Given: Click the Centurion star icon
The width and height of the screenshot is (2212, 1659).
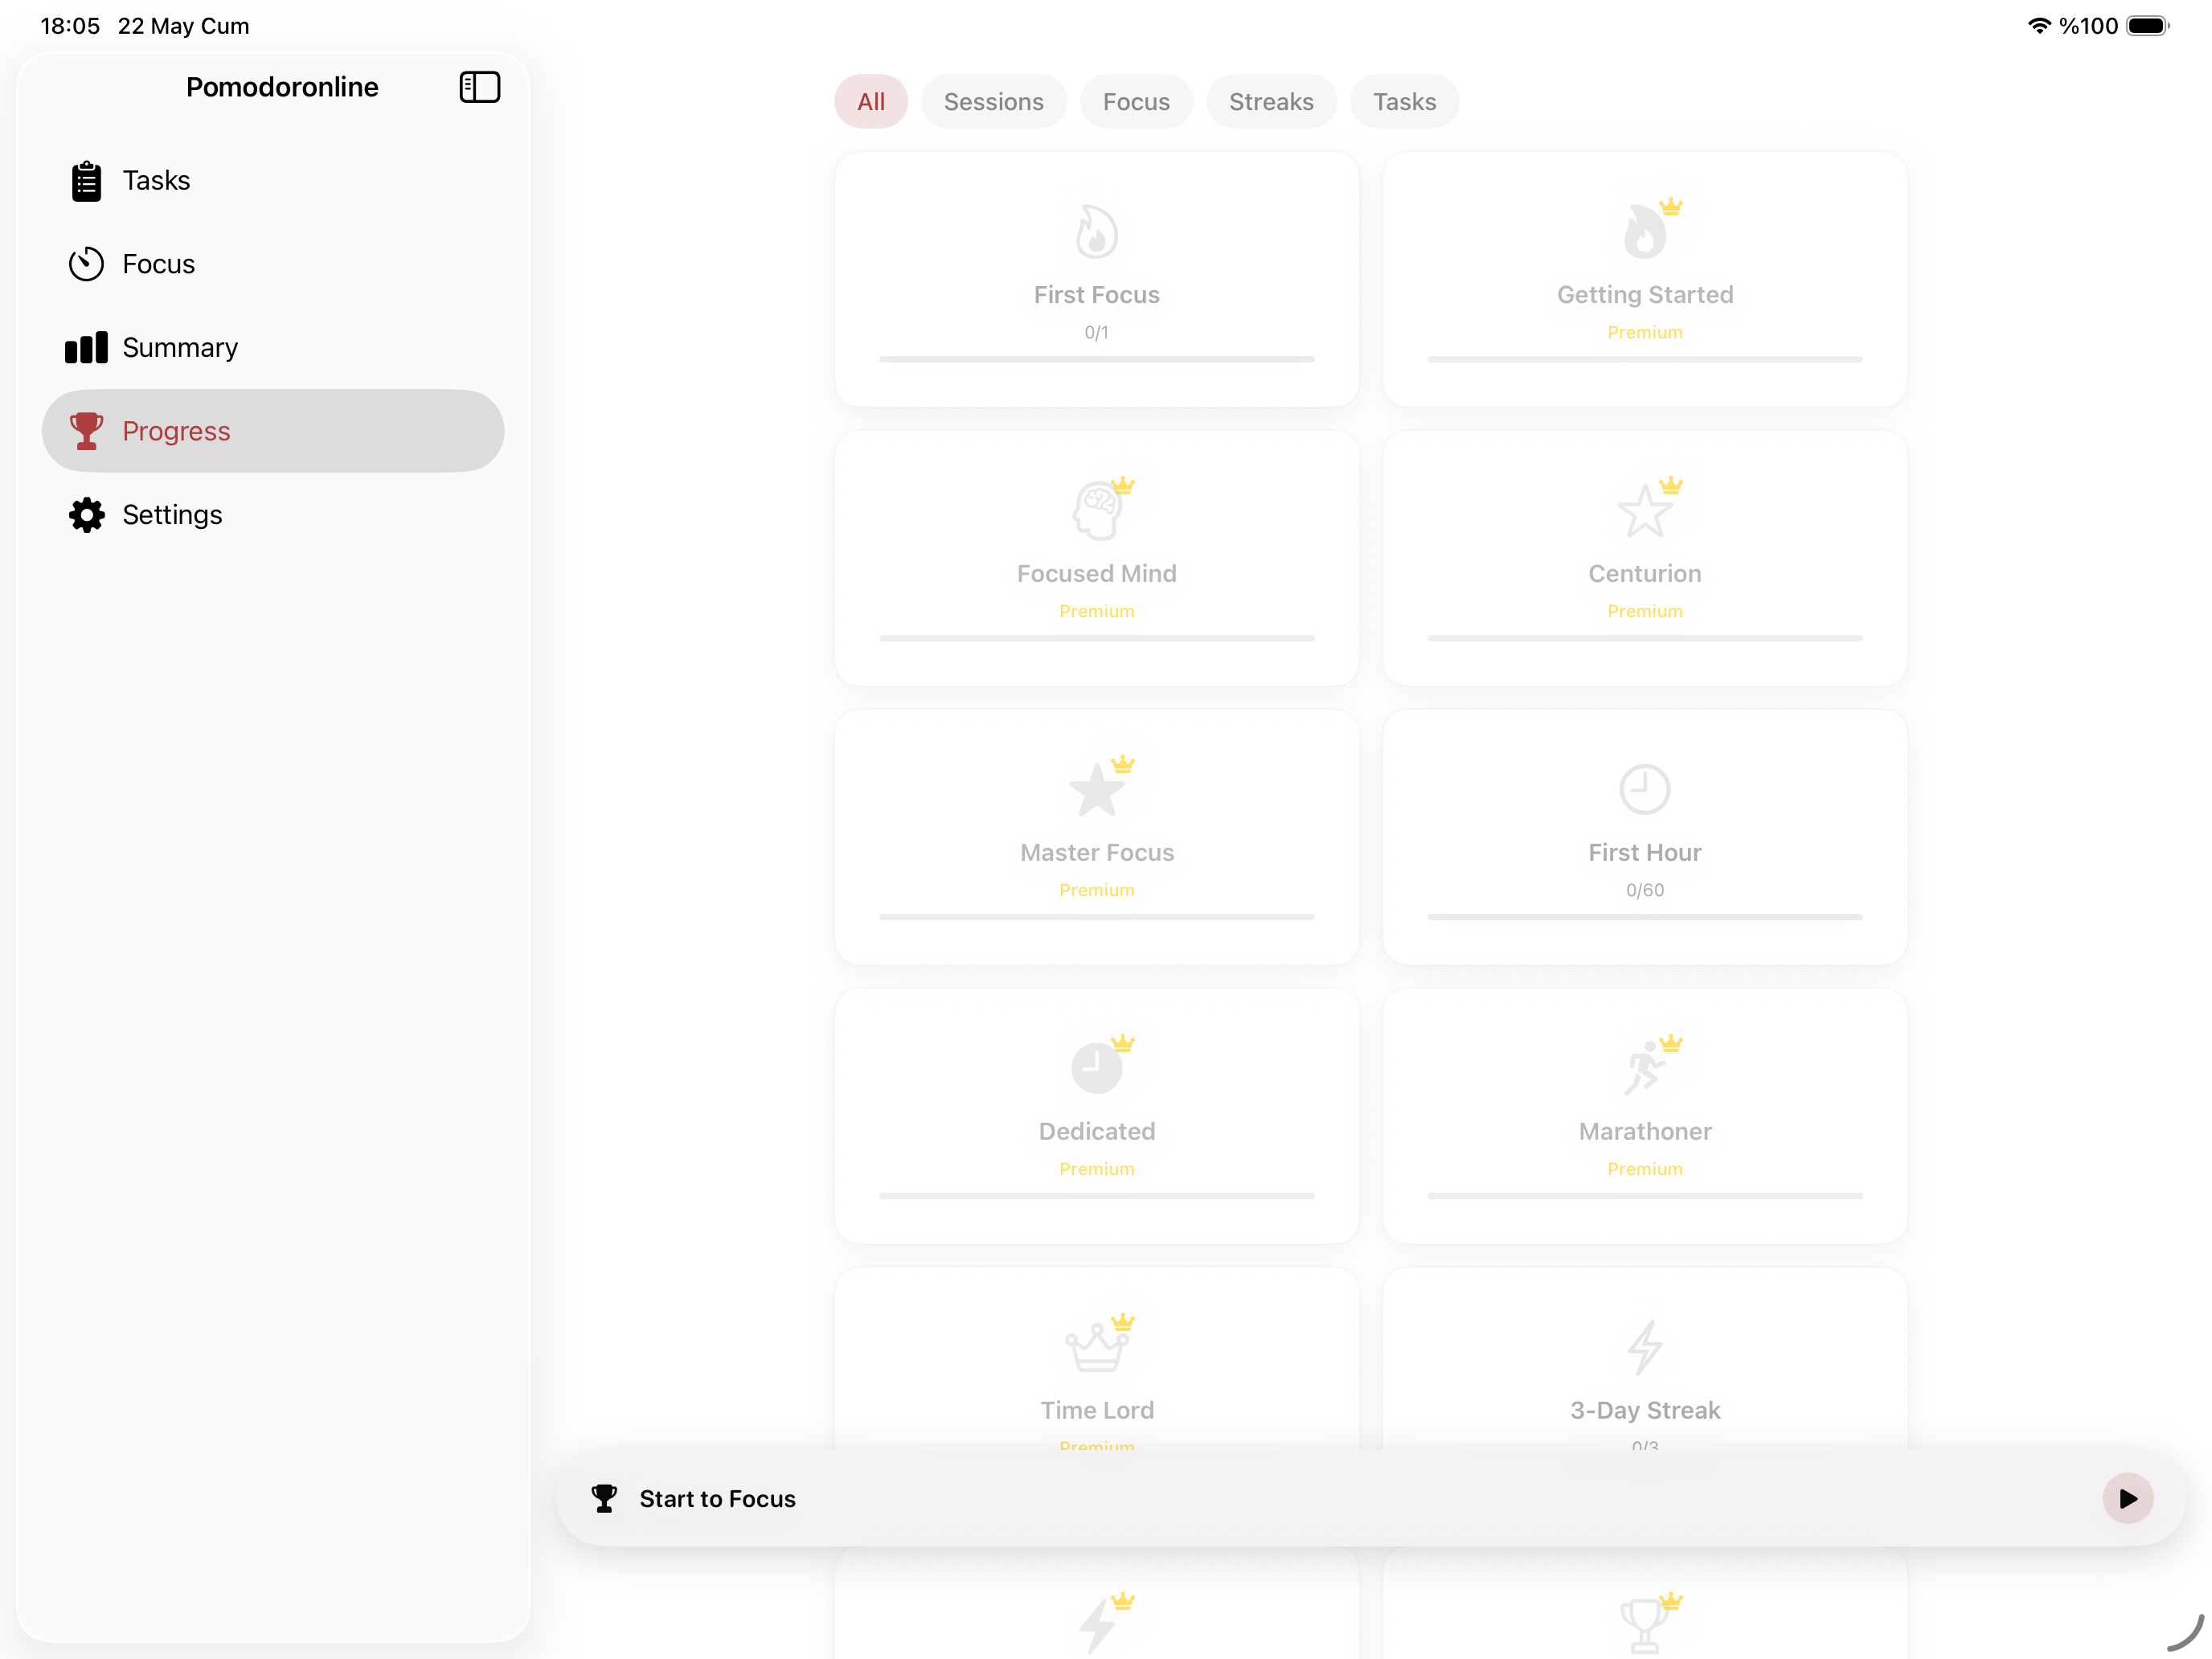Looking at the screenshot, I should pos(1644,511).
